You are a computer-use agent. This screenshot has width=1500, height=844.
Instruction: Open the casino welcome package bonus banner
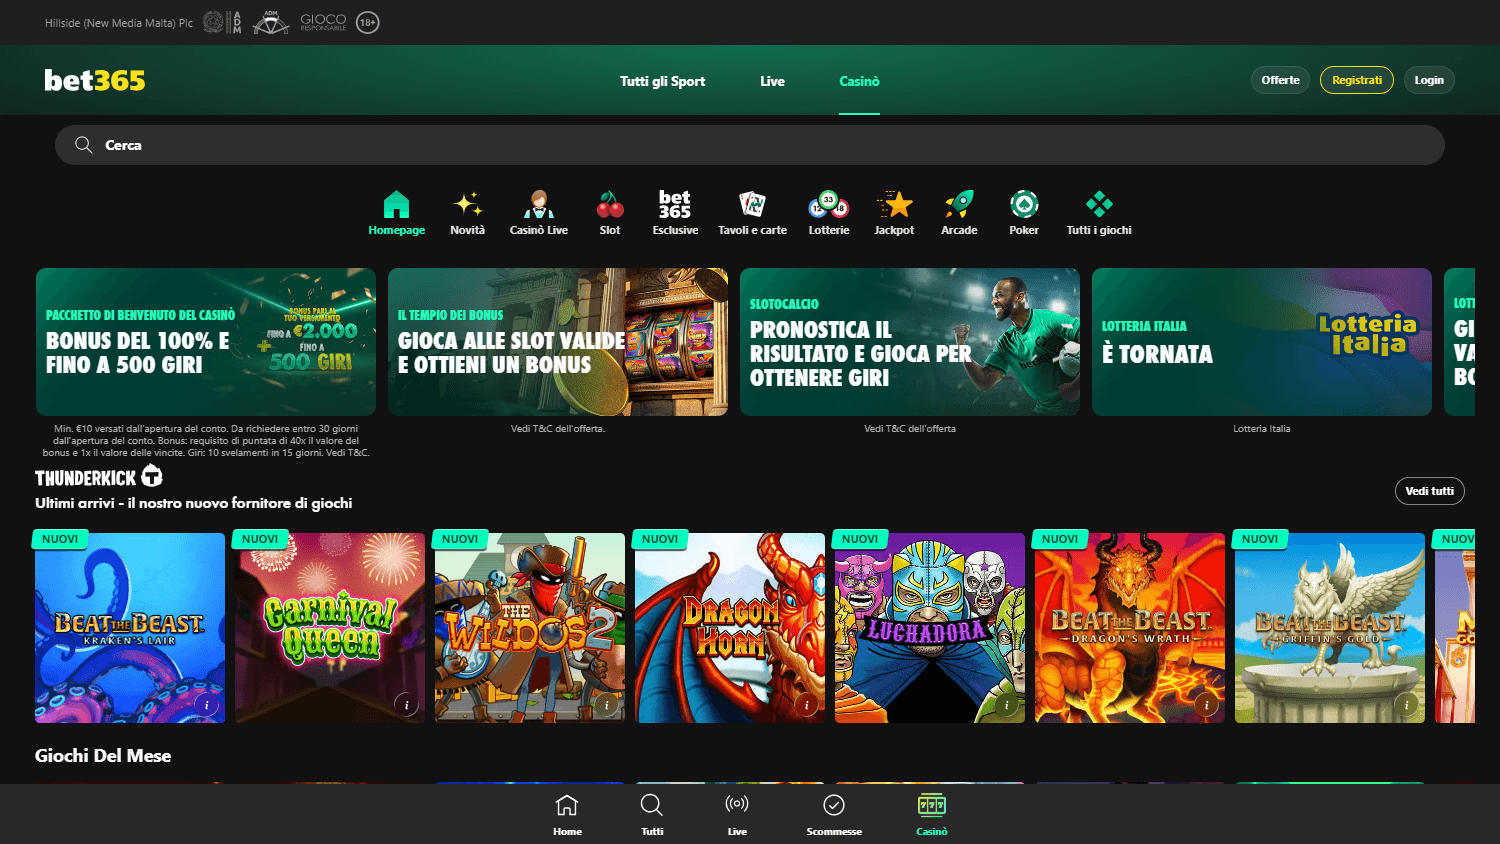pyautogui.click(x=206, y=342)
